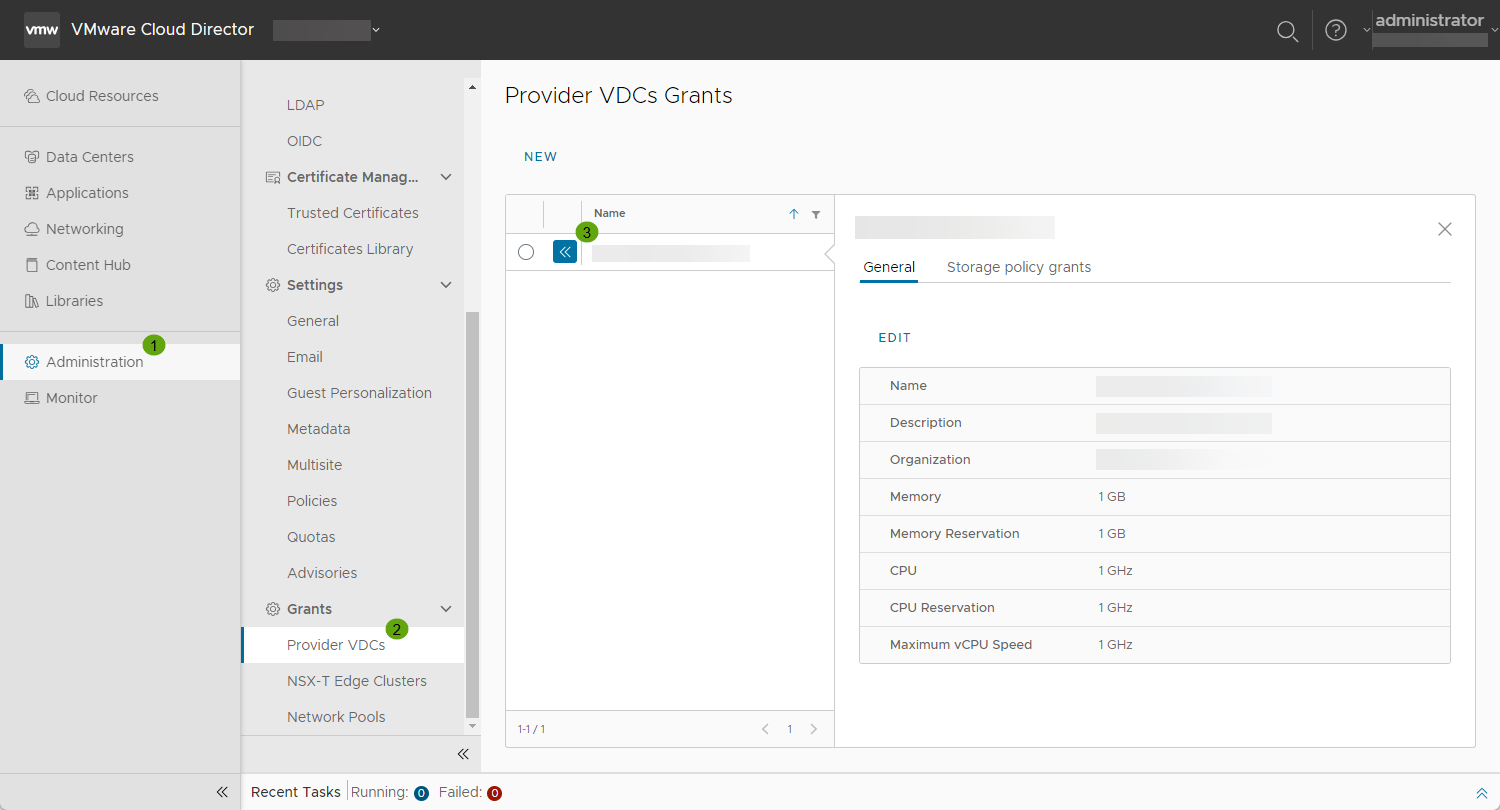Open the administrator user menu
The image size is (1500, 810).
pos(1436,29)
